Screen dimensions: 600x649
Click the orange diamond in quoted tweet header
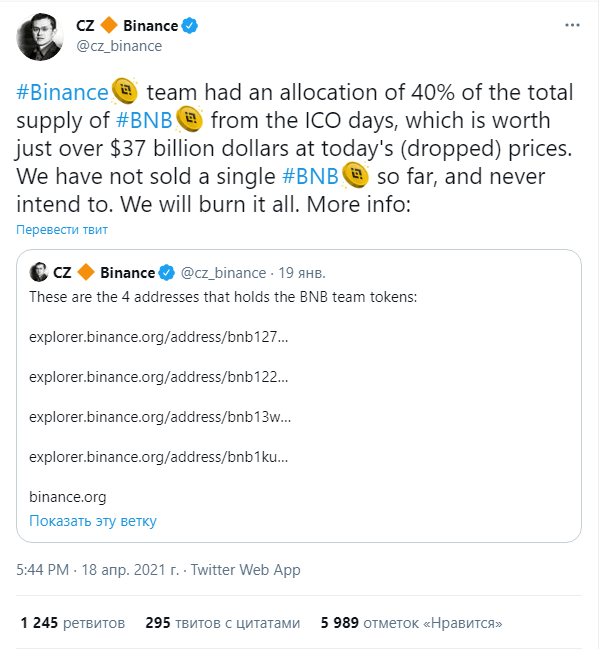[x=86, y=272]
